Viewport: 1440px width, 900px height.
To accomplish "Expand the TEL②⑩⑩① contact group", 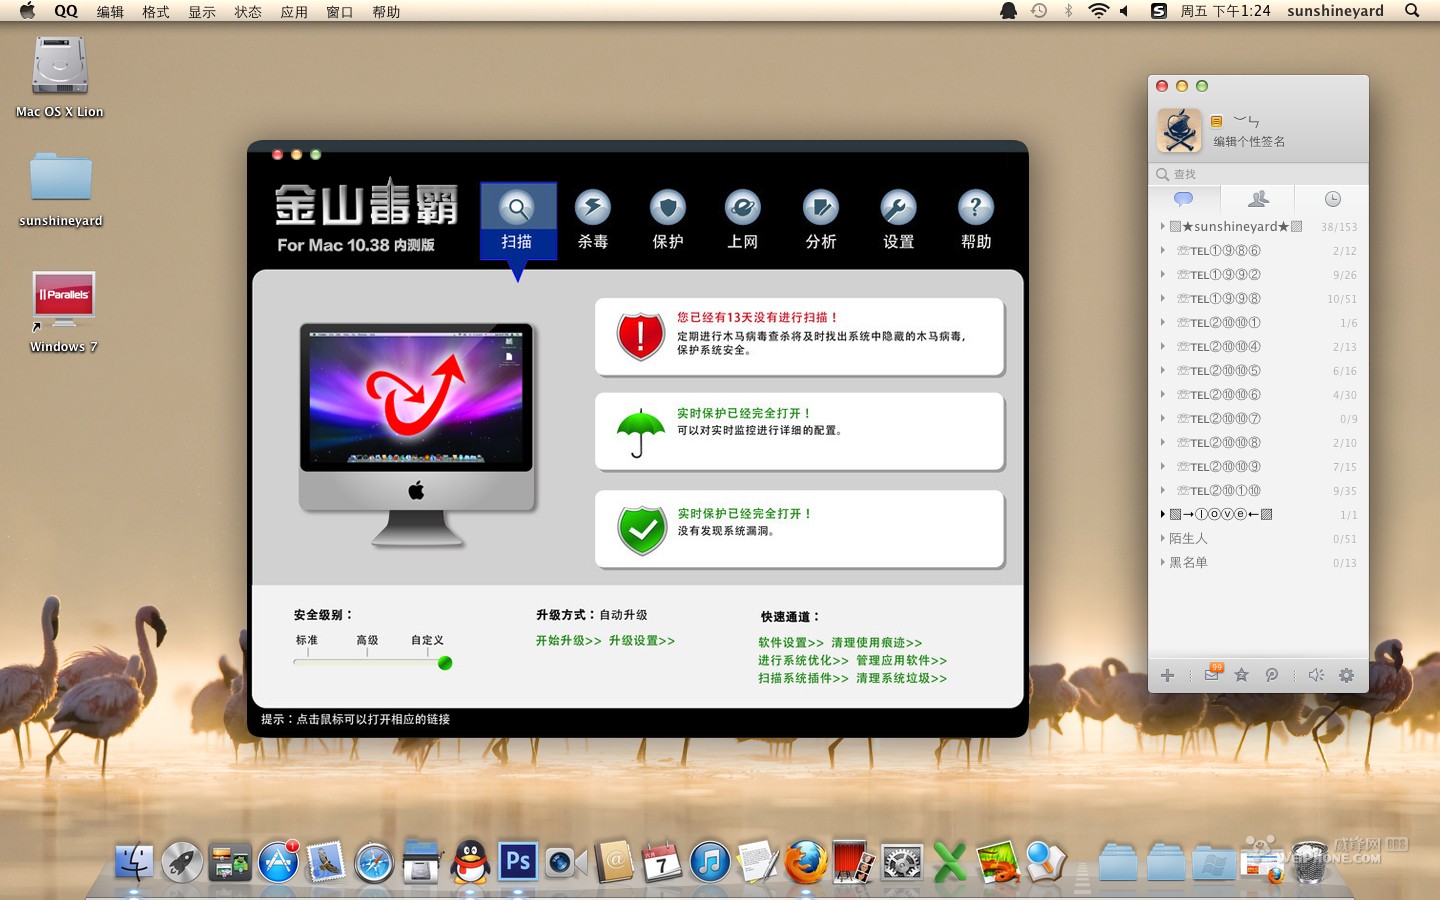I will tap(1162, 322).
